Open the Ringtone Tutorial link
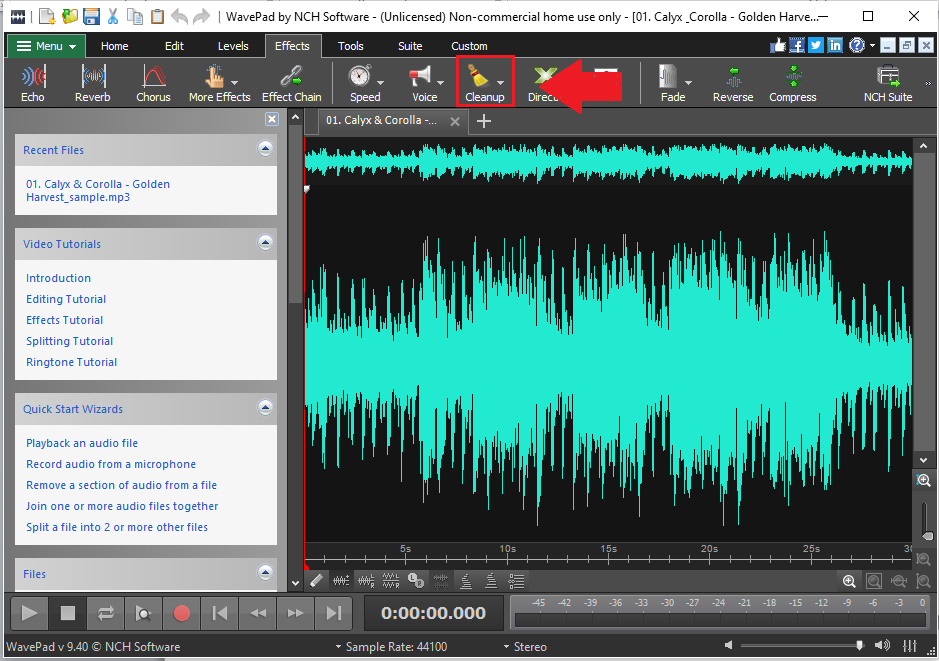Screen dimensions: 939x661 click(71, 362)
